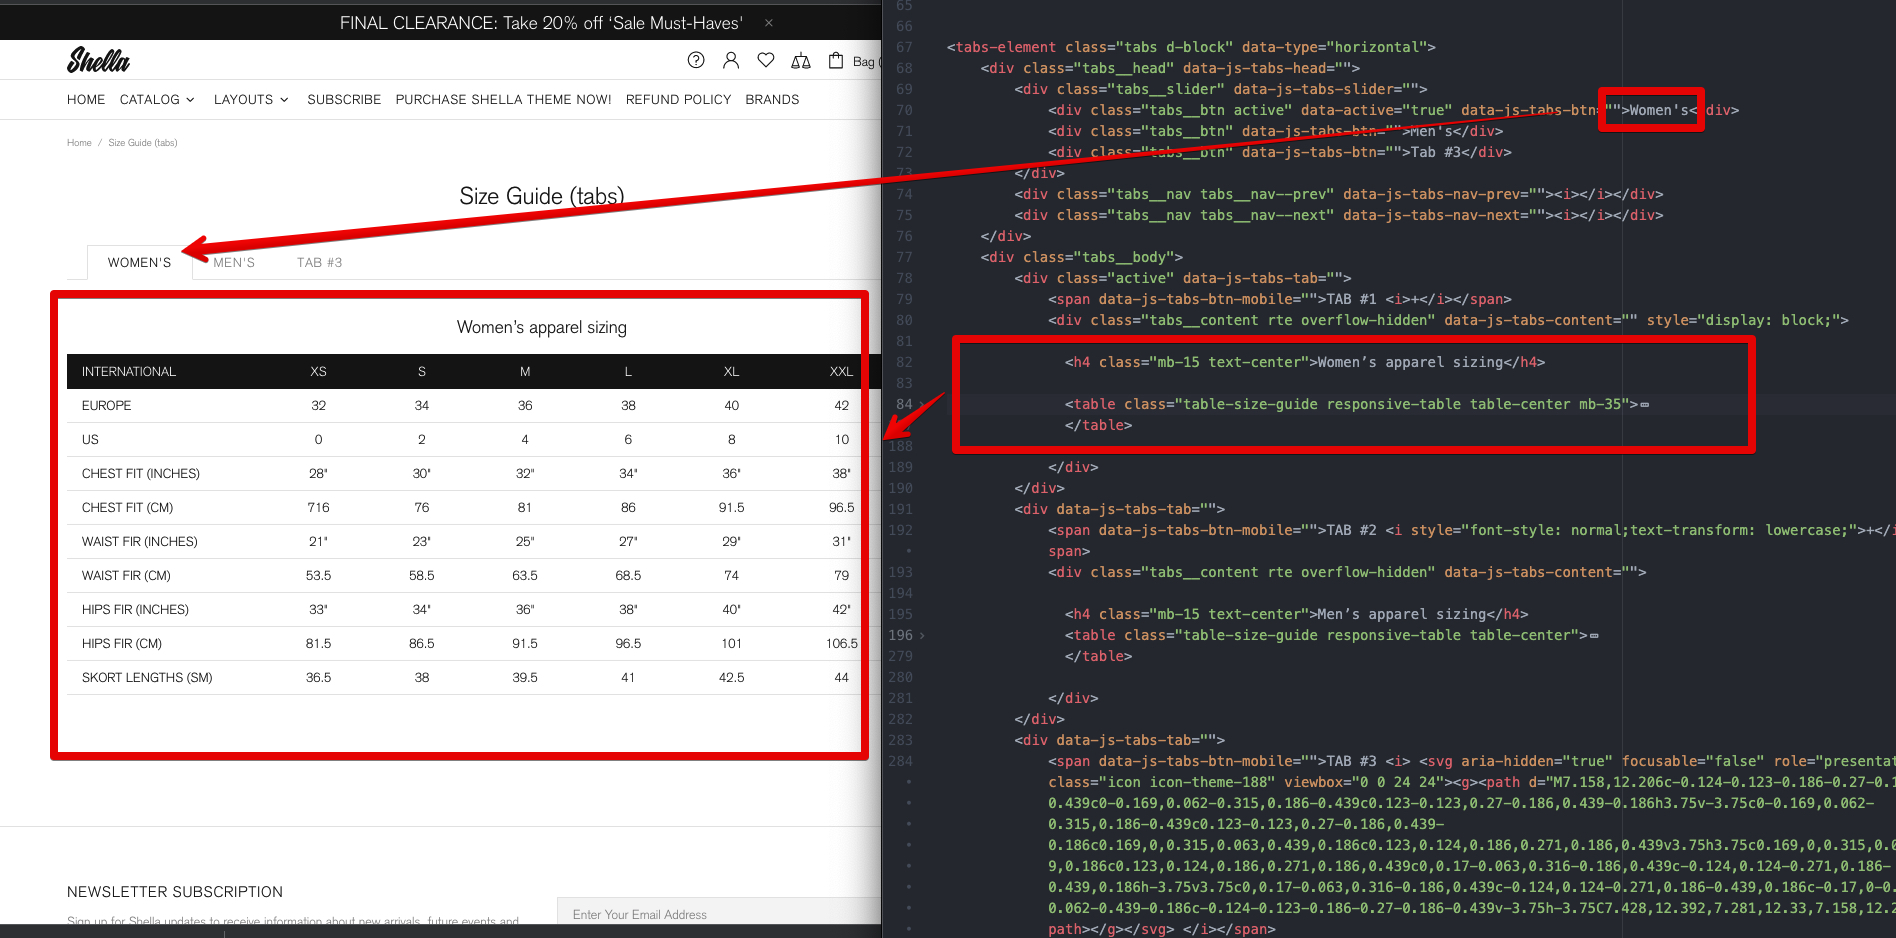Click the XL column header
Viewport: 1896px width, 938px height.
(731, 371)
